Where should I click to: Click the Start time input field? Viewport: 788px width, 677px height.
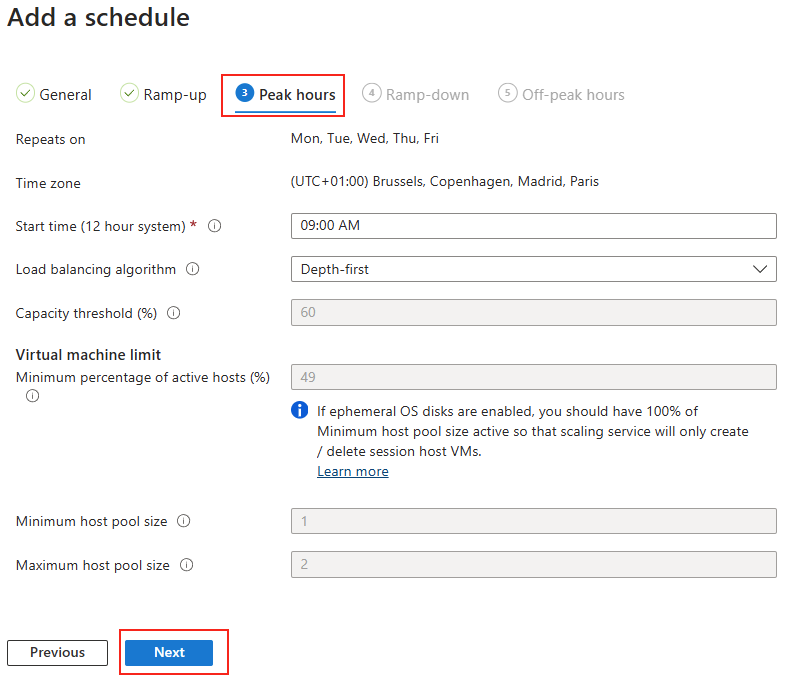pos(534,226)
